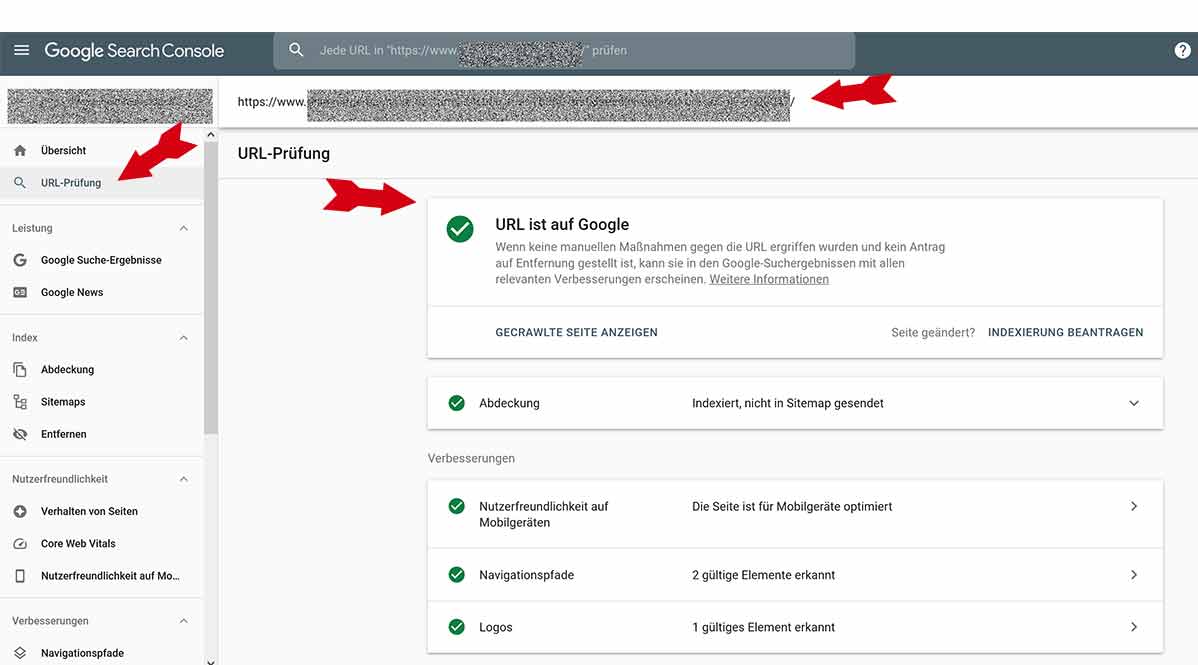Open Google Suche-Ergebnisse report
The height and width of the screenshot is (665, 1198).
click(102, 260)
